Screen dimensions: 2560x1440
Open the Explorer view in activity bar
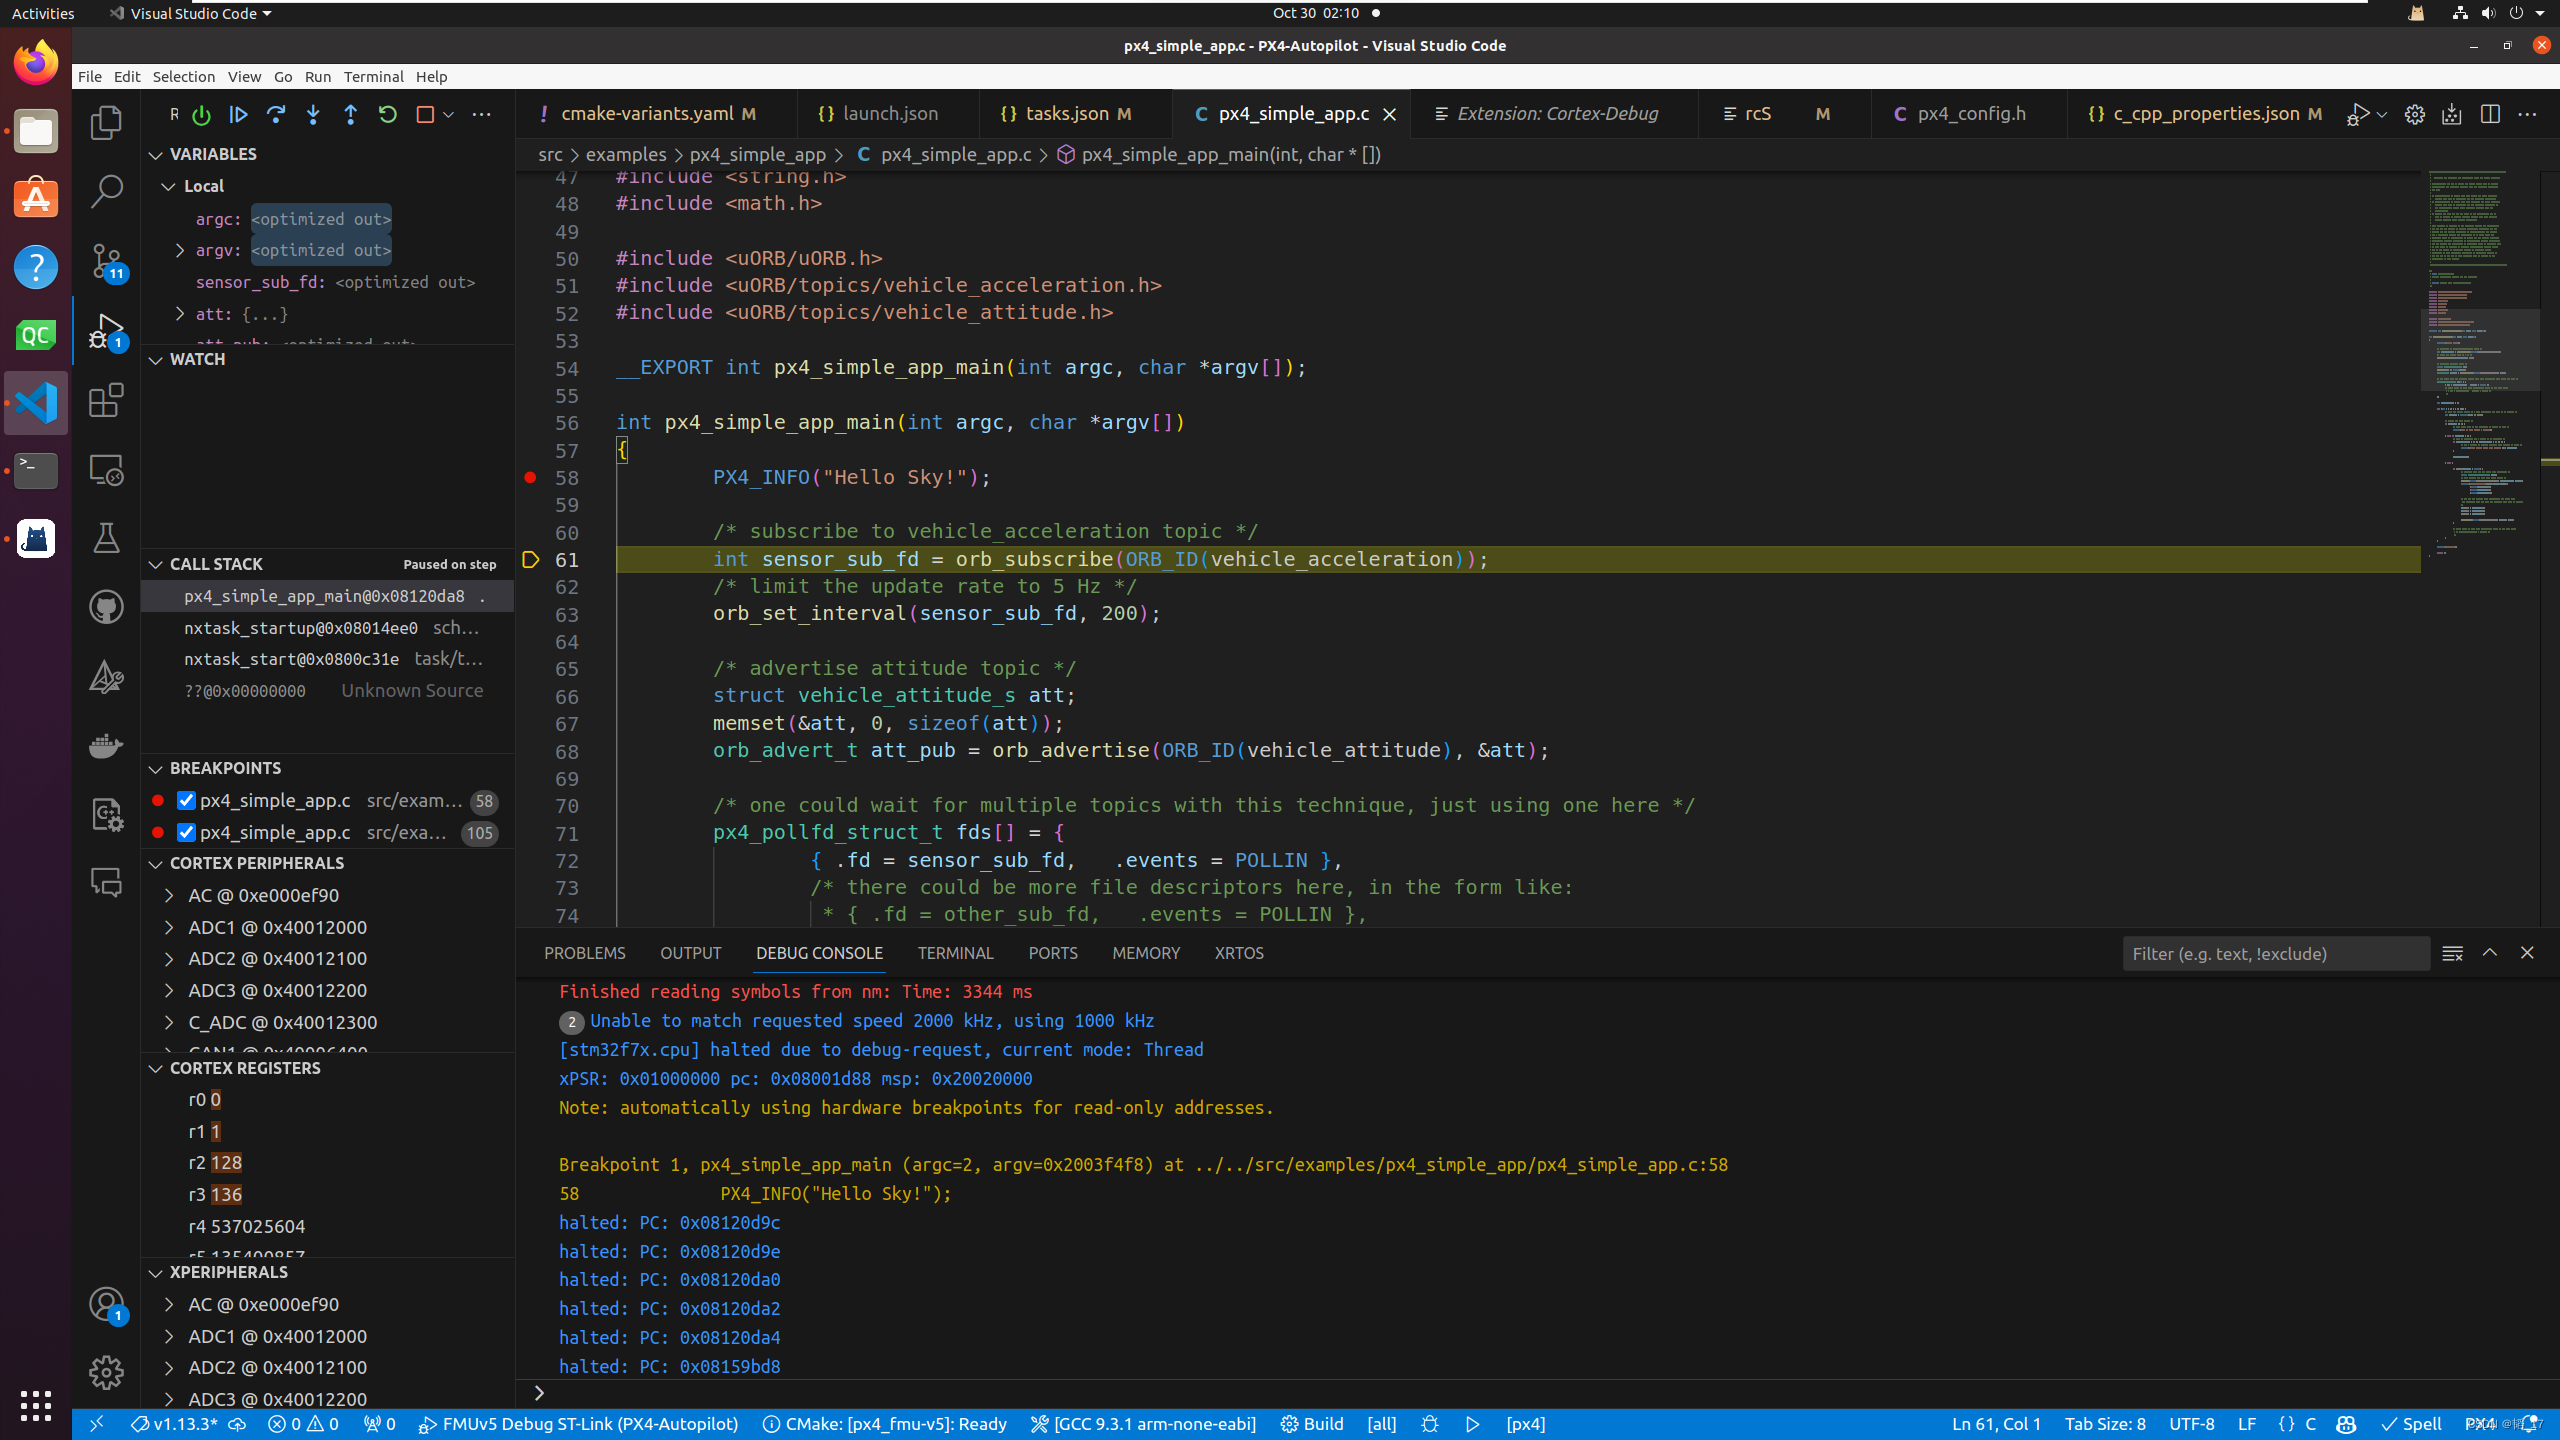[106, 123]
